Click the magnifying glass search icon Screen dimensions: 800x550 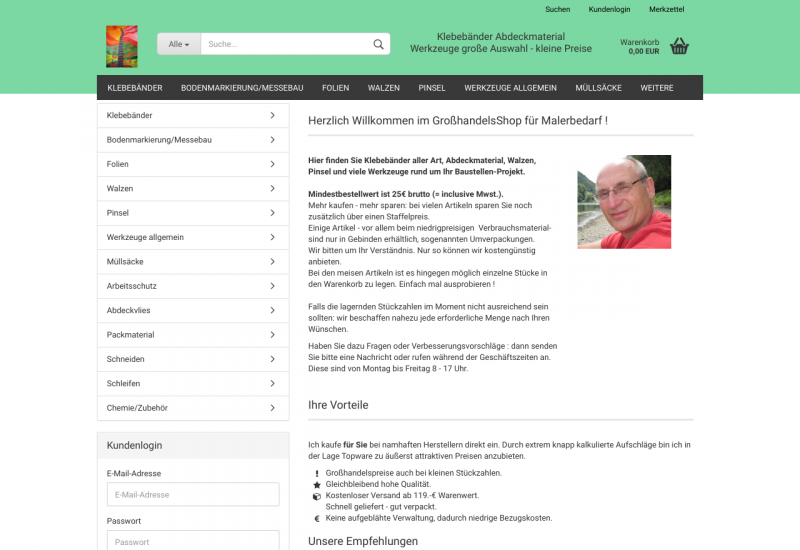378,44
